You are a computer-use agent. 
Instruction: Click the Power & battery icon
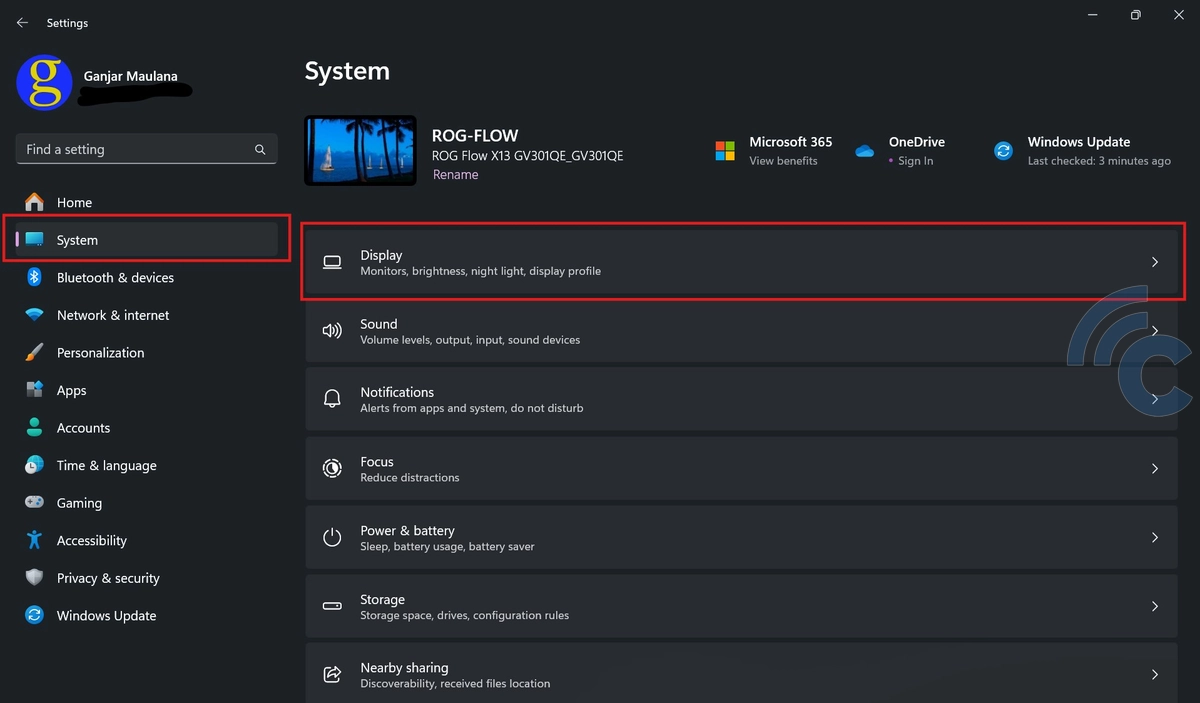click(x=332, y=537)
